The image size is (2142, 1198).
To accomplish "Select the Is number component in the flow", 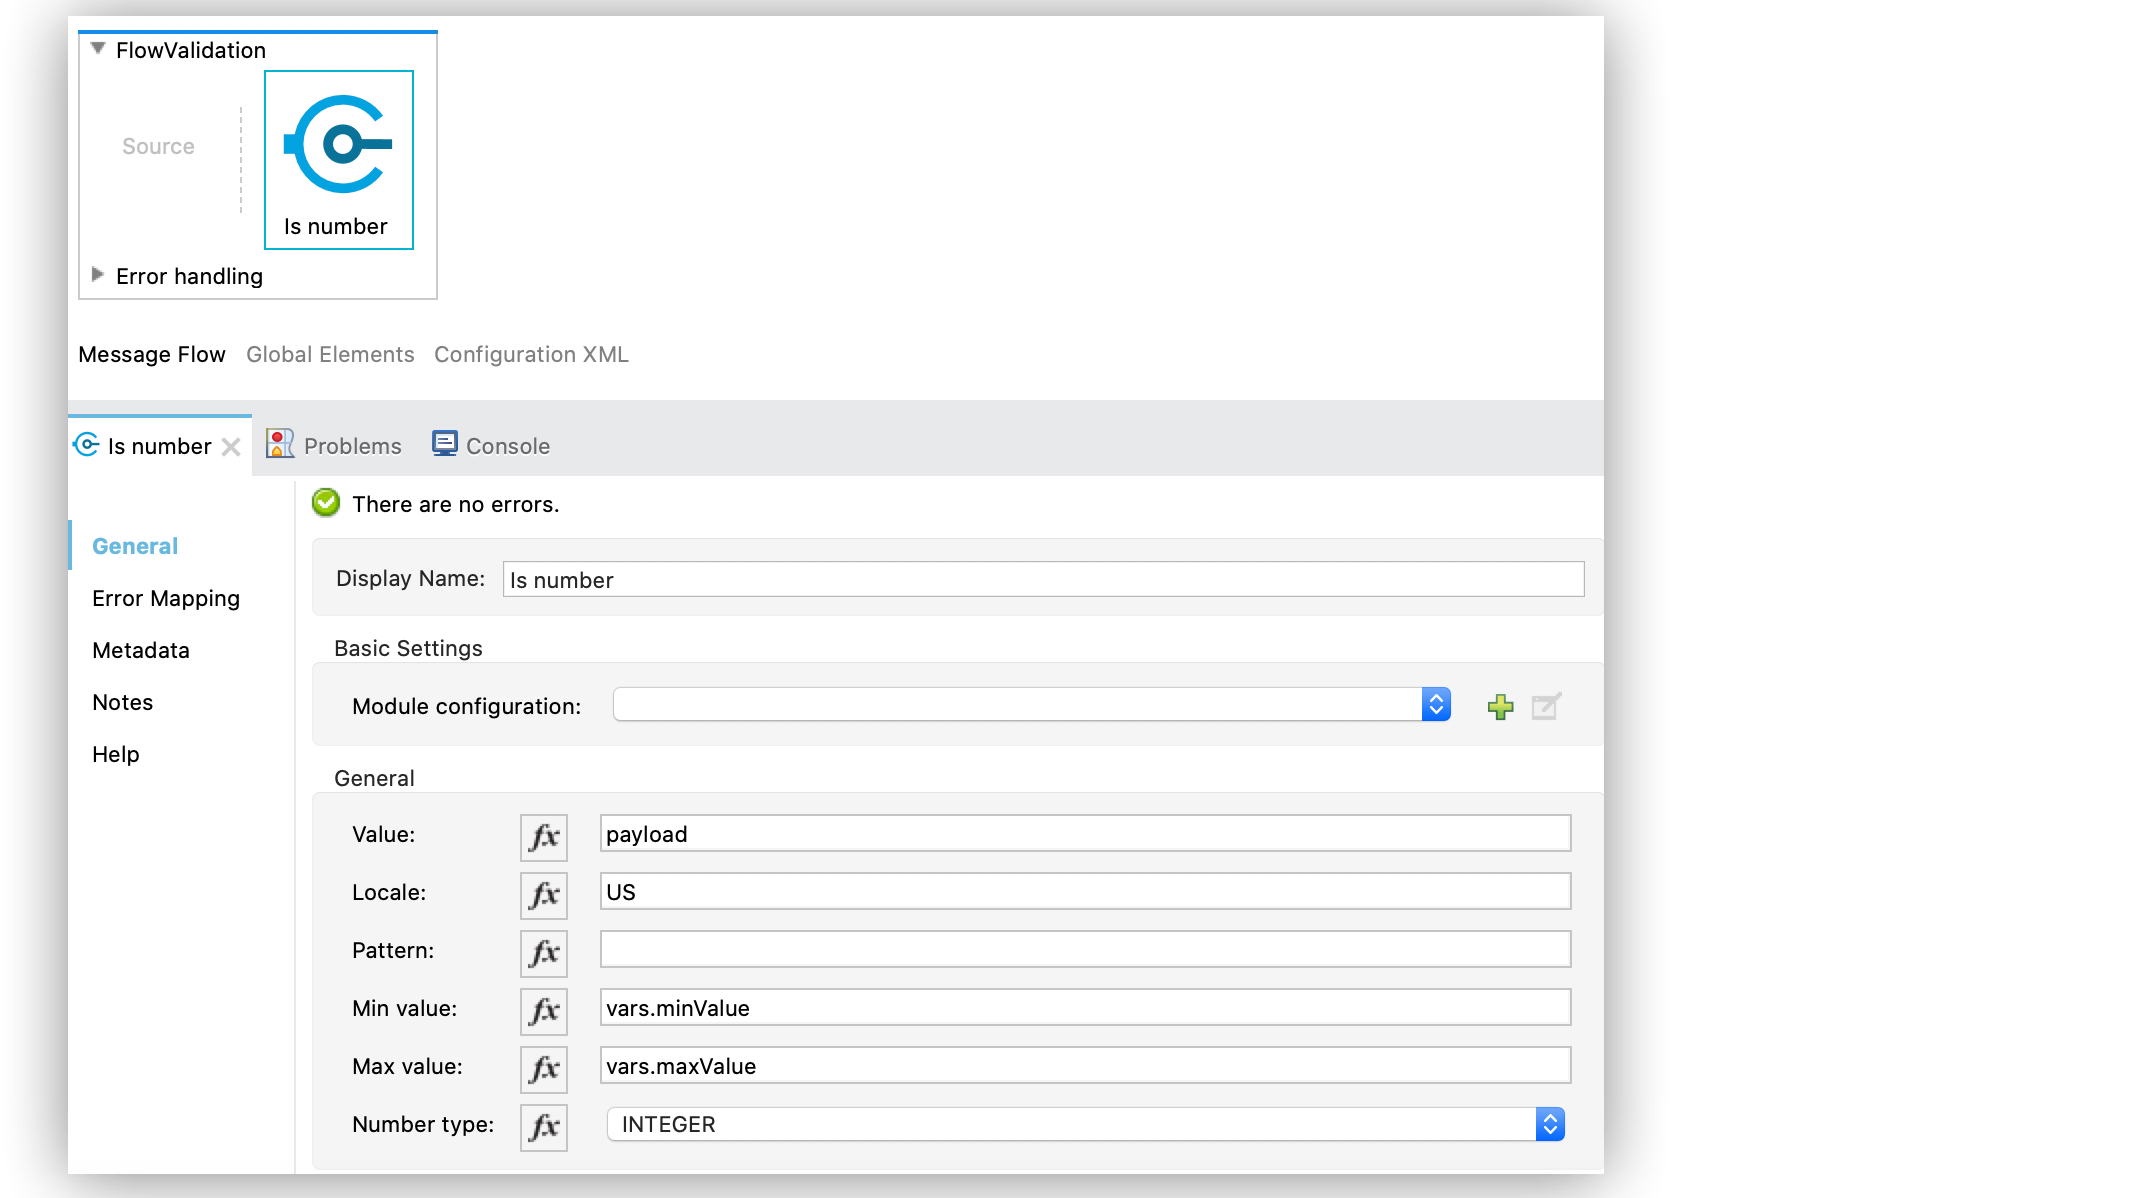I will [x=338, y=160].
